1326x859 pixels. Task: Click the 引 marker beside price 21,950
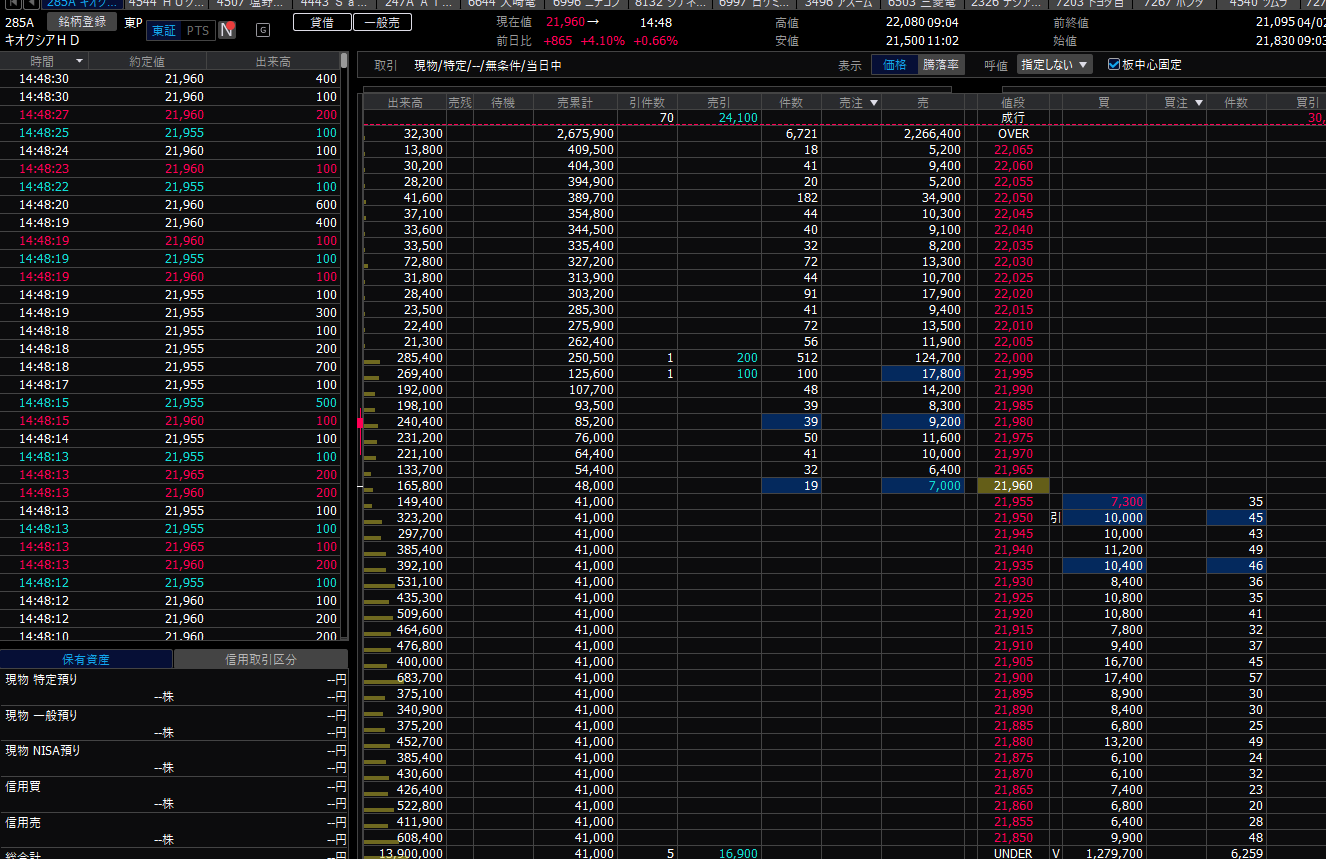(1055, 518)
